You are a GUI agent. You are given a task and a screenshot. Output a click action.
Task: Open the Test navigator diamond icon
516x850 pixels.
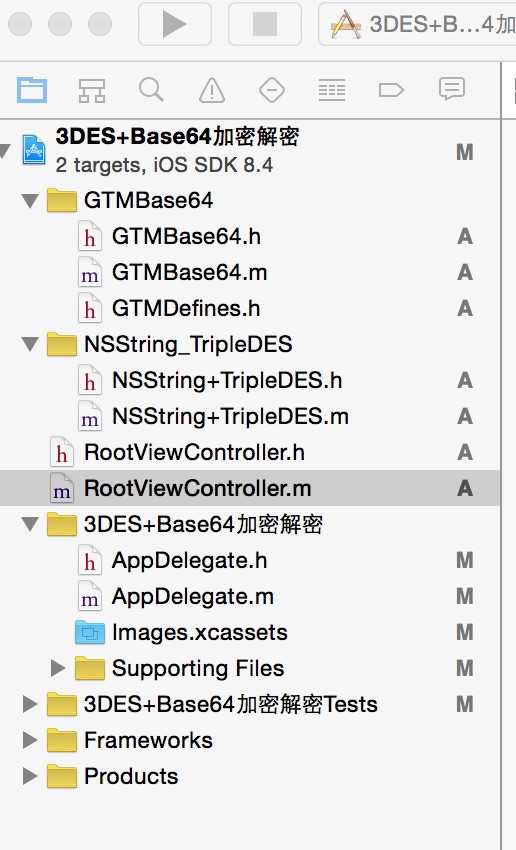point(272,90)
